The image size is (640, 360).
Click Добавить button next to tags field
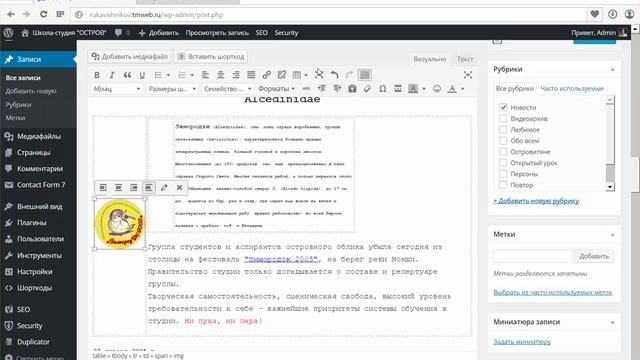click(594, 256)
